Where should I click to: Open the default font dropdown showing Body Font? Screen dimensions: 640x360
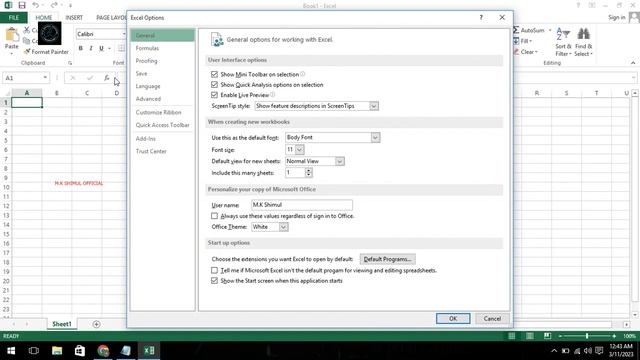[375, 138]
